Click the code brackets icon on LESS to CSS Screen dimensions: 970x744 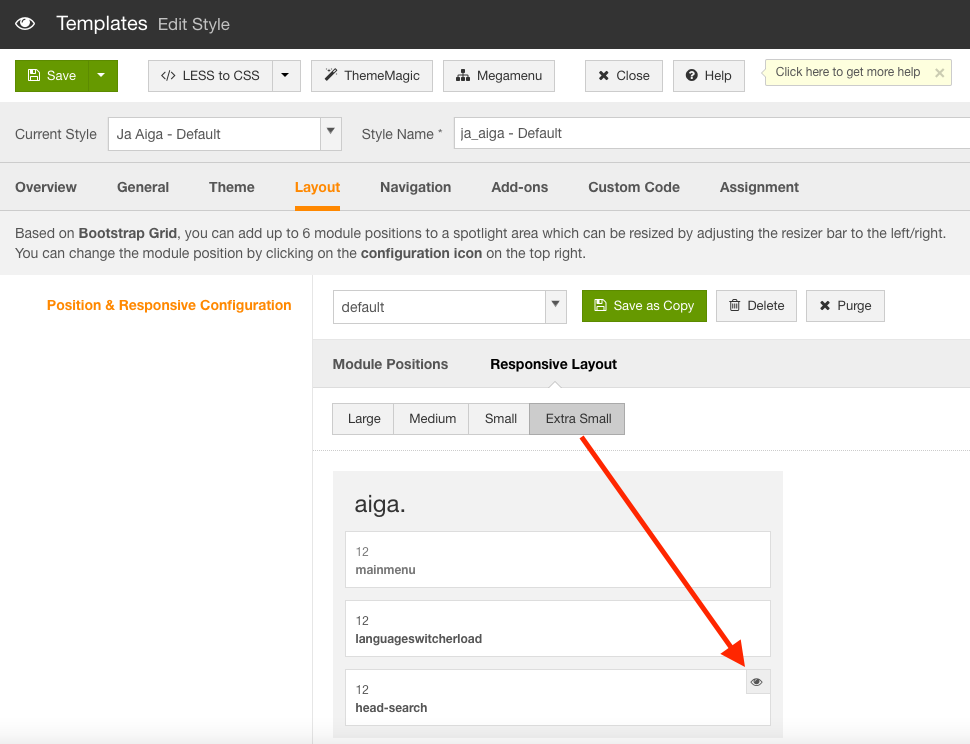(x=168, y=75)
